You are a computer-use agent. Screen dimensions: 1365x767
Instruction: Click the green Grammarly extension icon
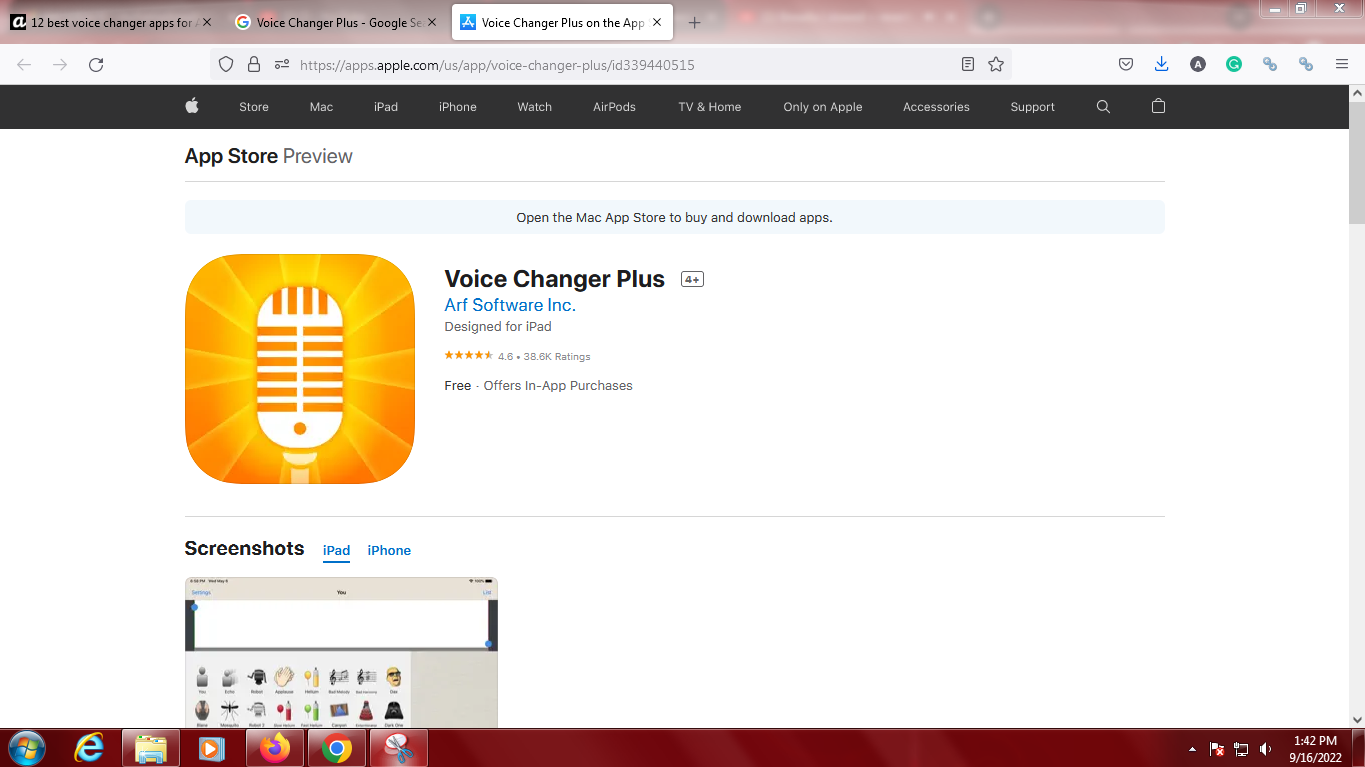[1234, 64]
